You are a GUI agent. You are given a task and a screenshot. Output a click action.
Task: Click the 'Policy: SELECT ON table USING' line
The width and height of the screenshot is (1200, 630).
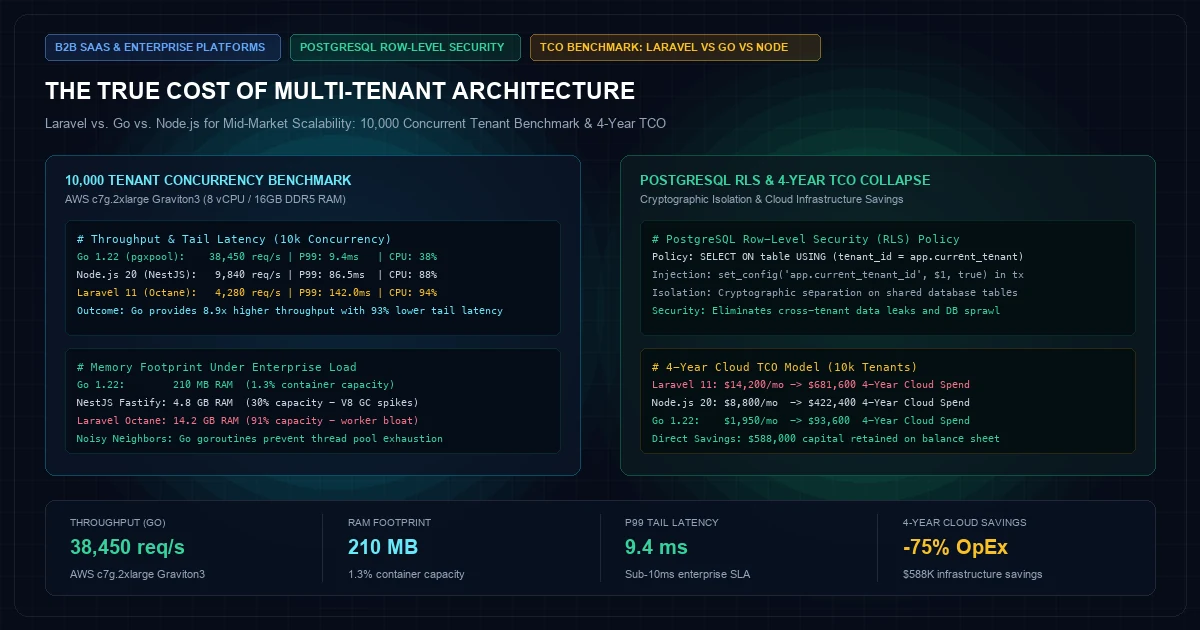click(837, 257)
